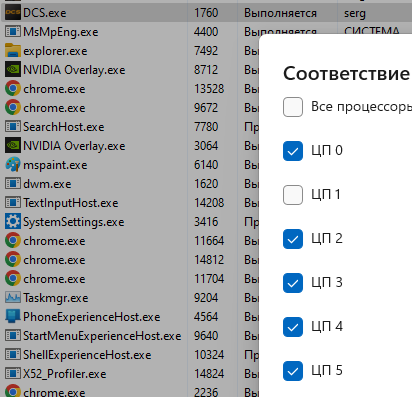This screenshot has width=412, height=397.
Task: Click PID value 4400
Action: point(206,32)
